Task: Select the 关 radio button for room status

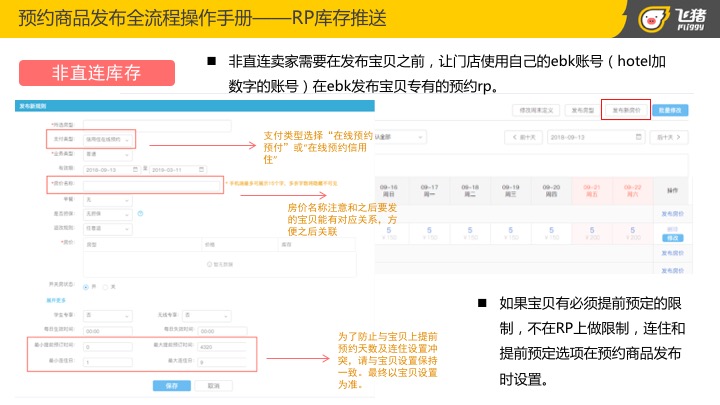Action: [x=105, y=287]
